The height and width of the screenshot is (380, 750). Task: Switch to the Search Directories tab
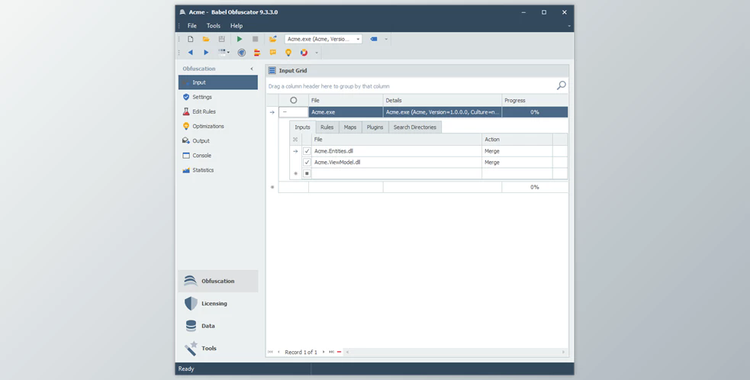415,127
